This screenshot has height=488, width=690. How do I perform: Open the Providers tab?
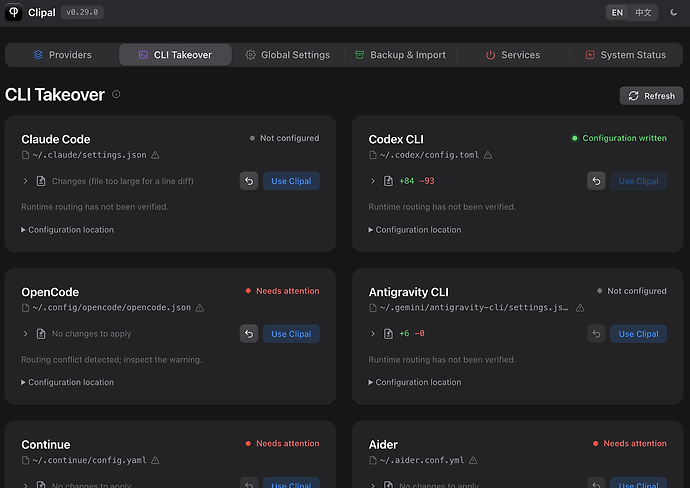point(62,55)
